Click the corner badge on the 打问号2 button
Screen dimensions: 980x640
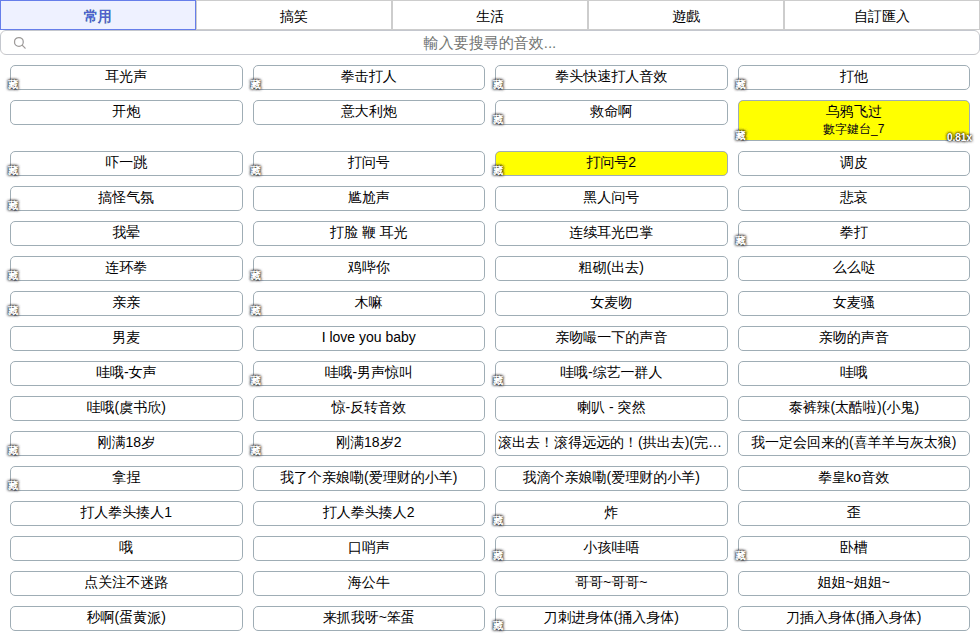498,171
